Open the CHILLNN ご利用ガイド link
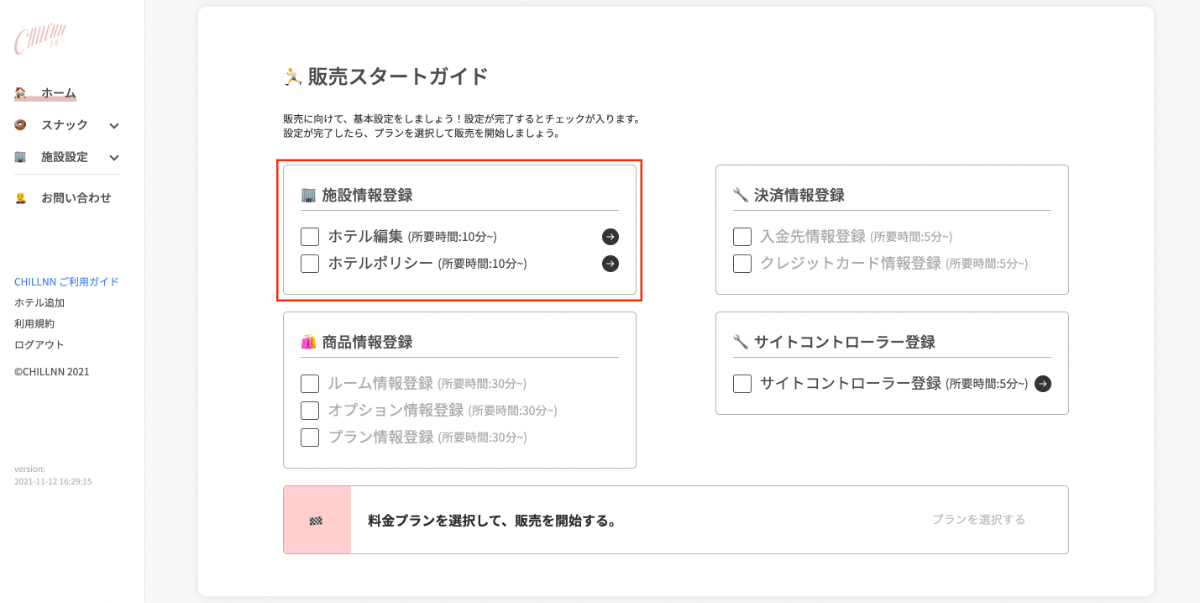Viewport: 1200px width, 603px height. coord(66,282)
